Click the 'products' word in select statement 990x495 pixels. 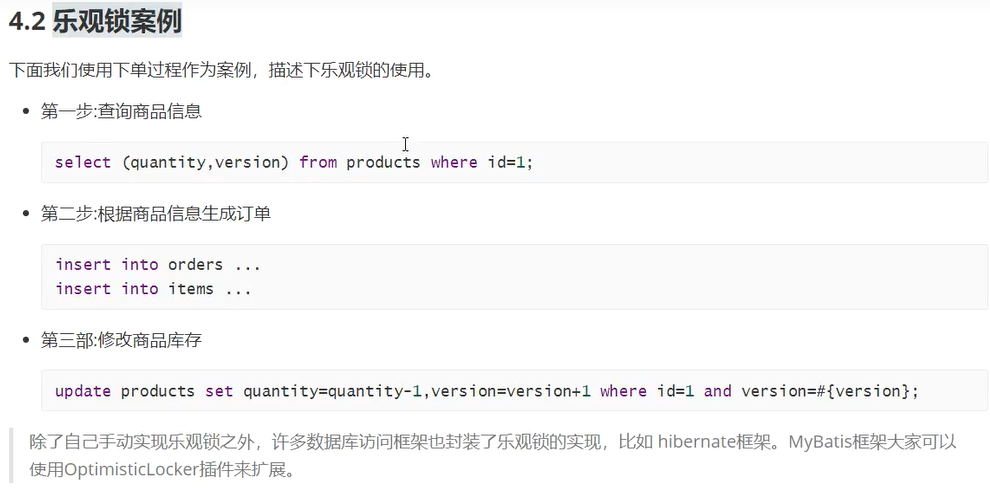tap(383, 162)
